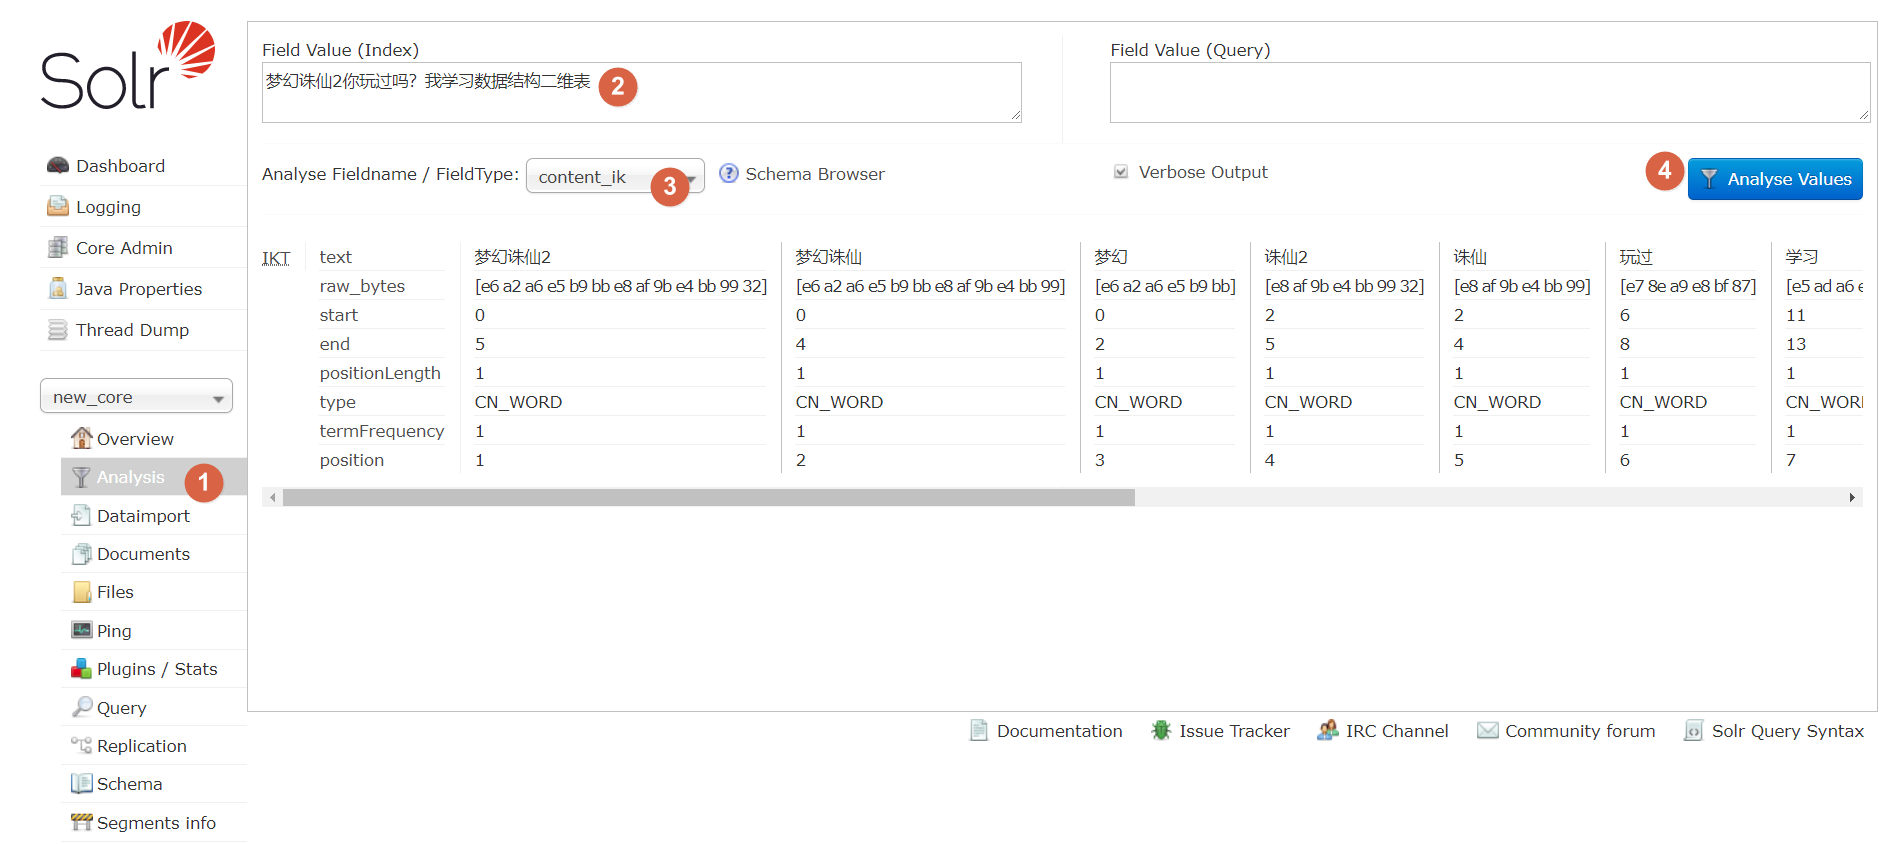The image size is (1891, 844).
Task: Click into Field Value (Query) textarea
Action: pyautogui.click(x=1489, y=92)
